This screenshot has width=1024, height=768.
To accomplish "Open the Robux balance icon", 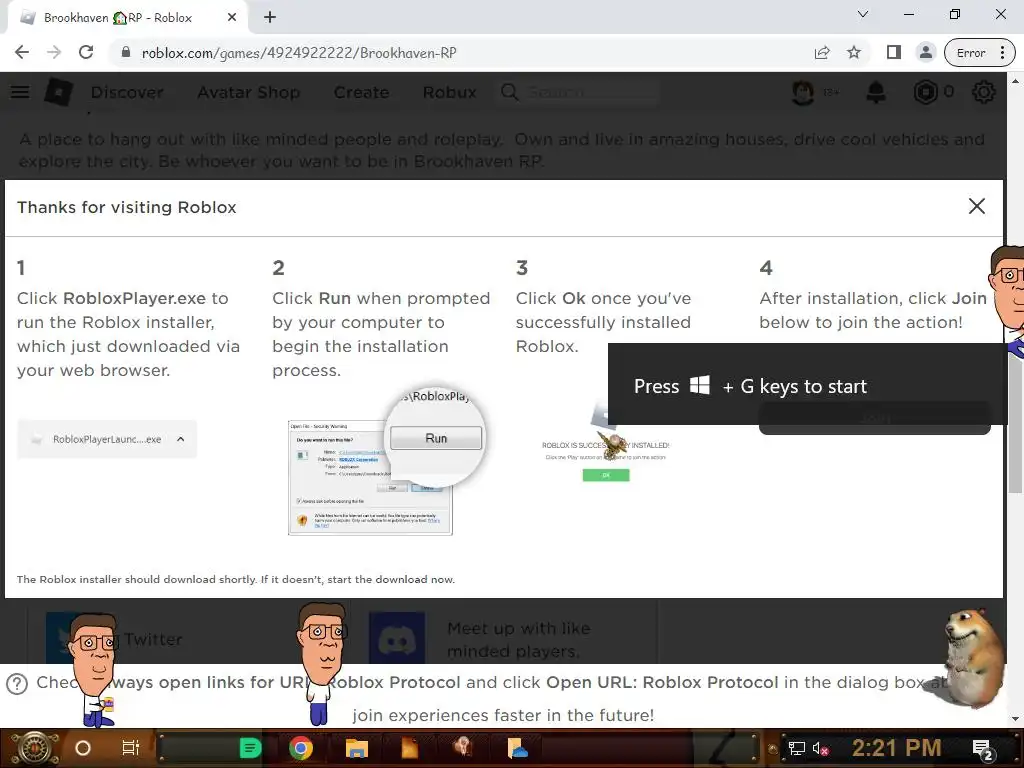I will coord(925,93).
